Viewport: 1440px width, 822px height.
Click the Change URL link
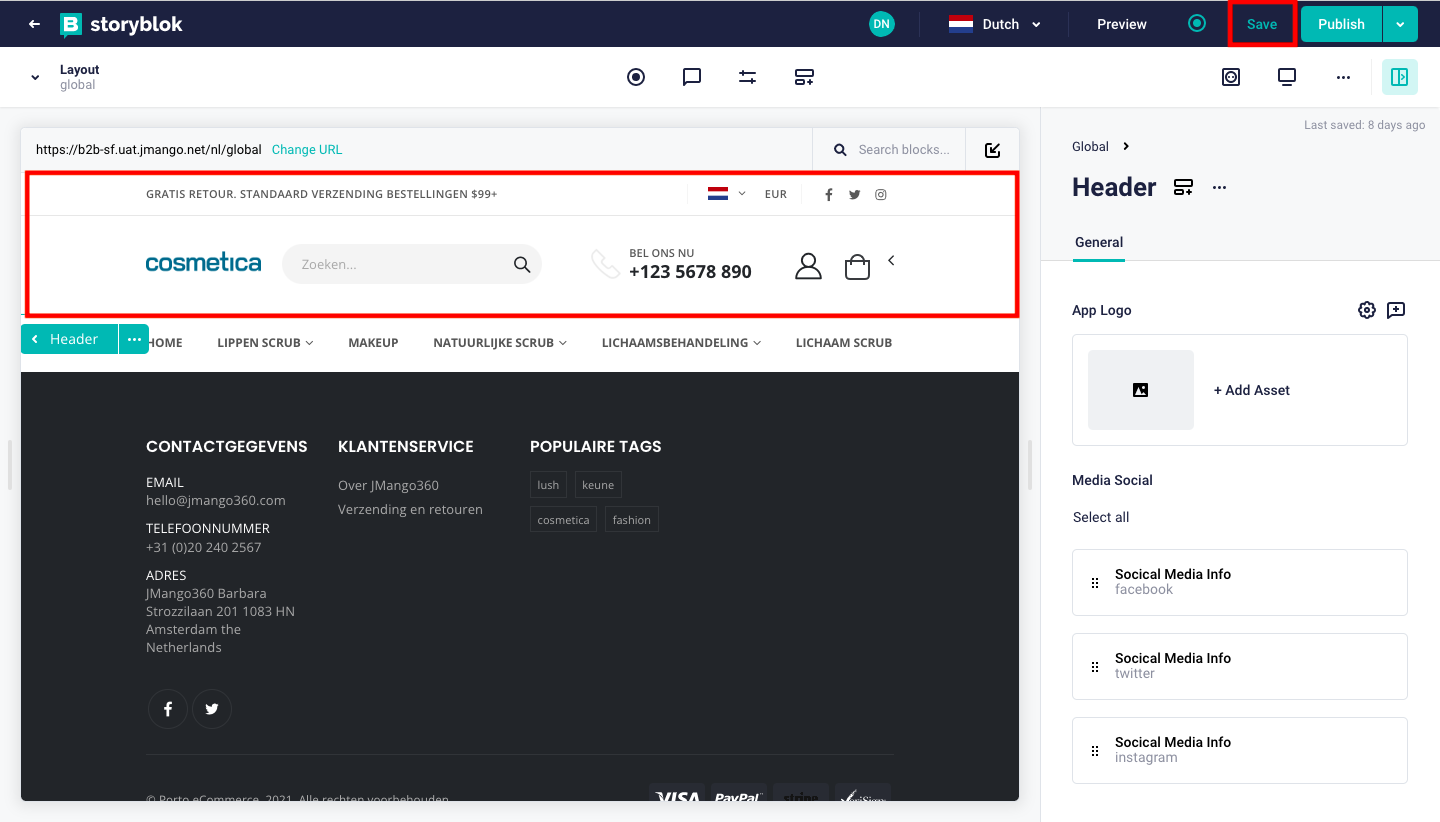pyautogui.click(x=307, y=149)
